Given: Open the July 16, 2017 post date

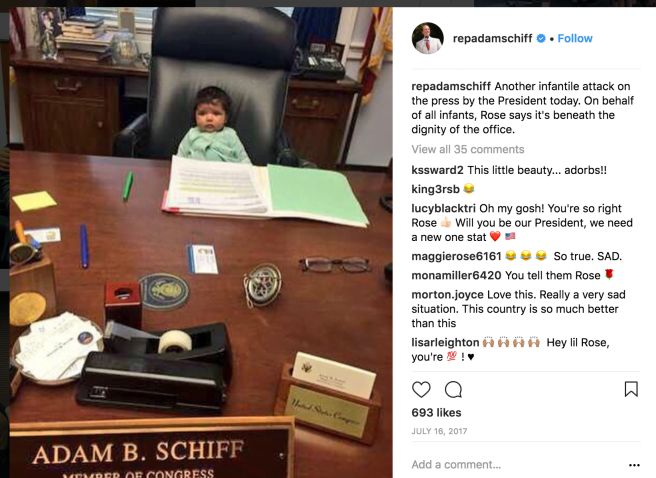Looking at the screenshot, I should [x=439, y=431].
